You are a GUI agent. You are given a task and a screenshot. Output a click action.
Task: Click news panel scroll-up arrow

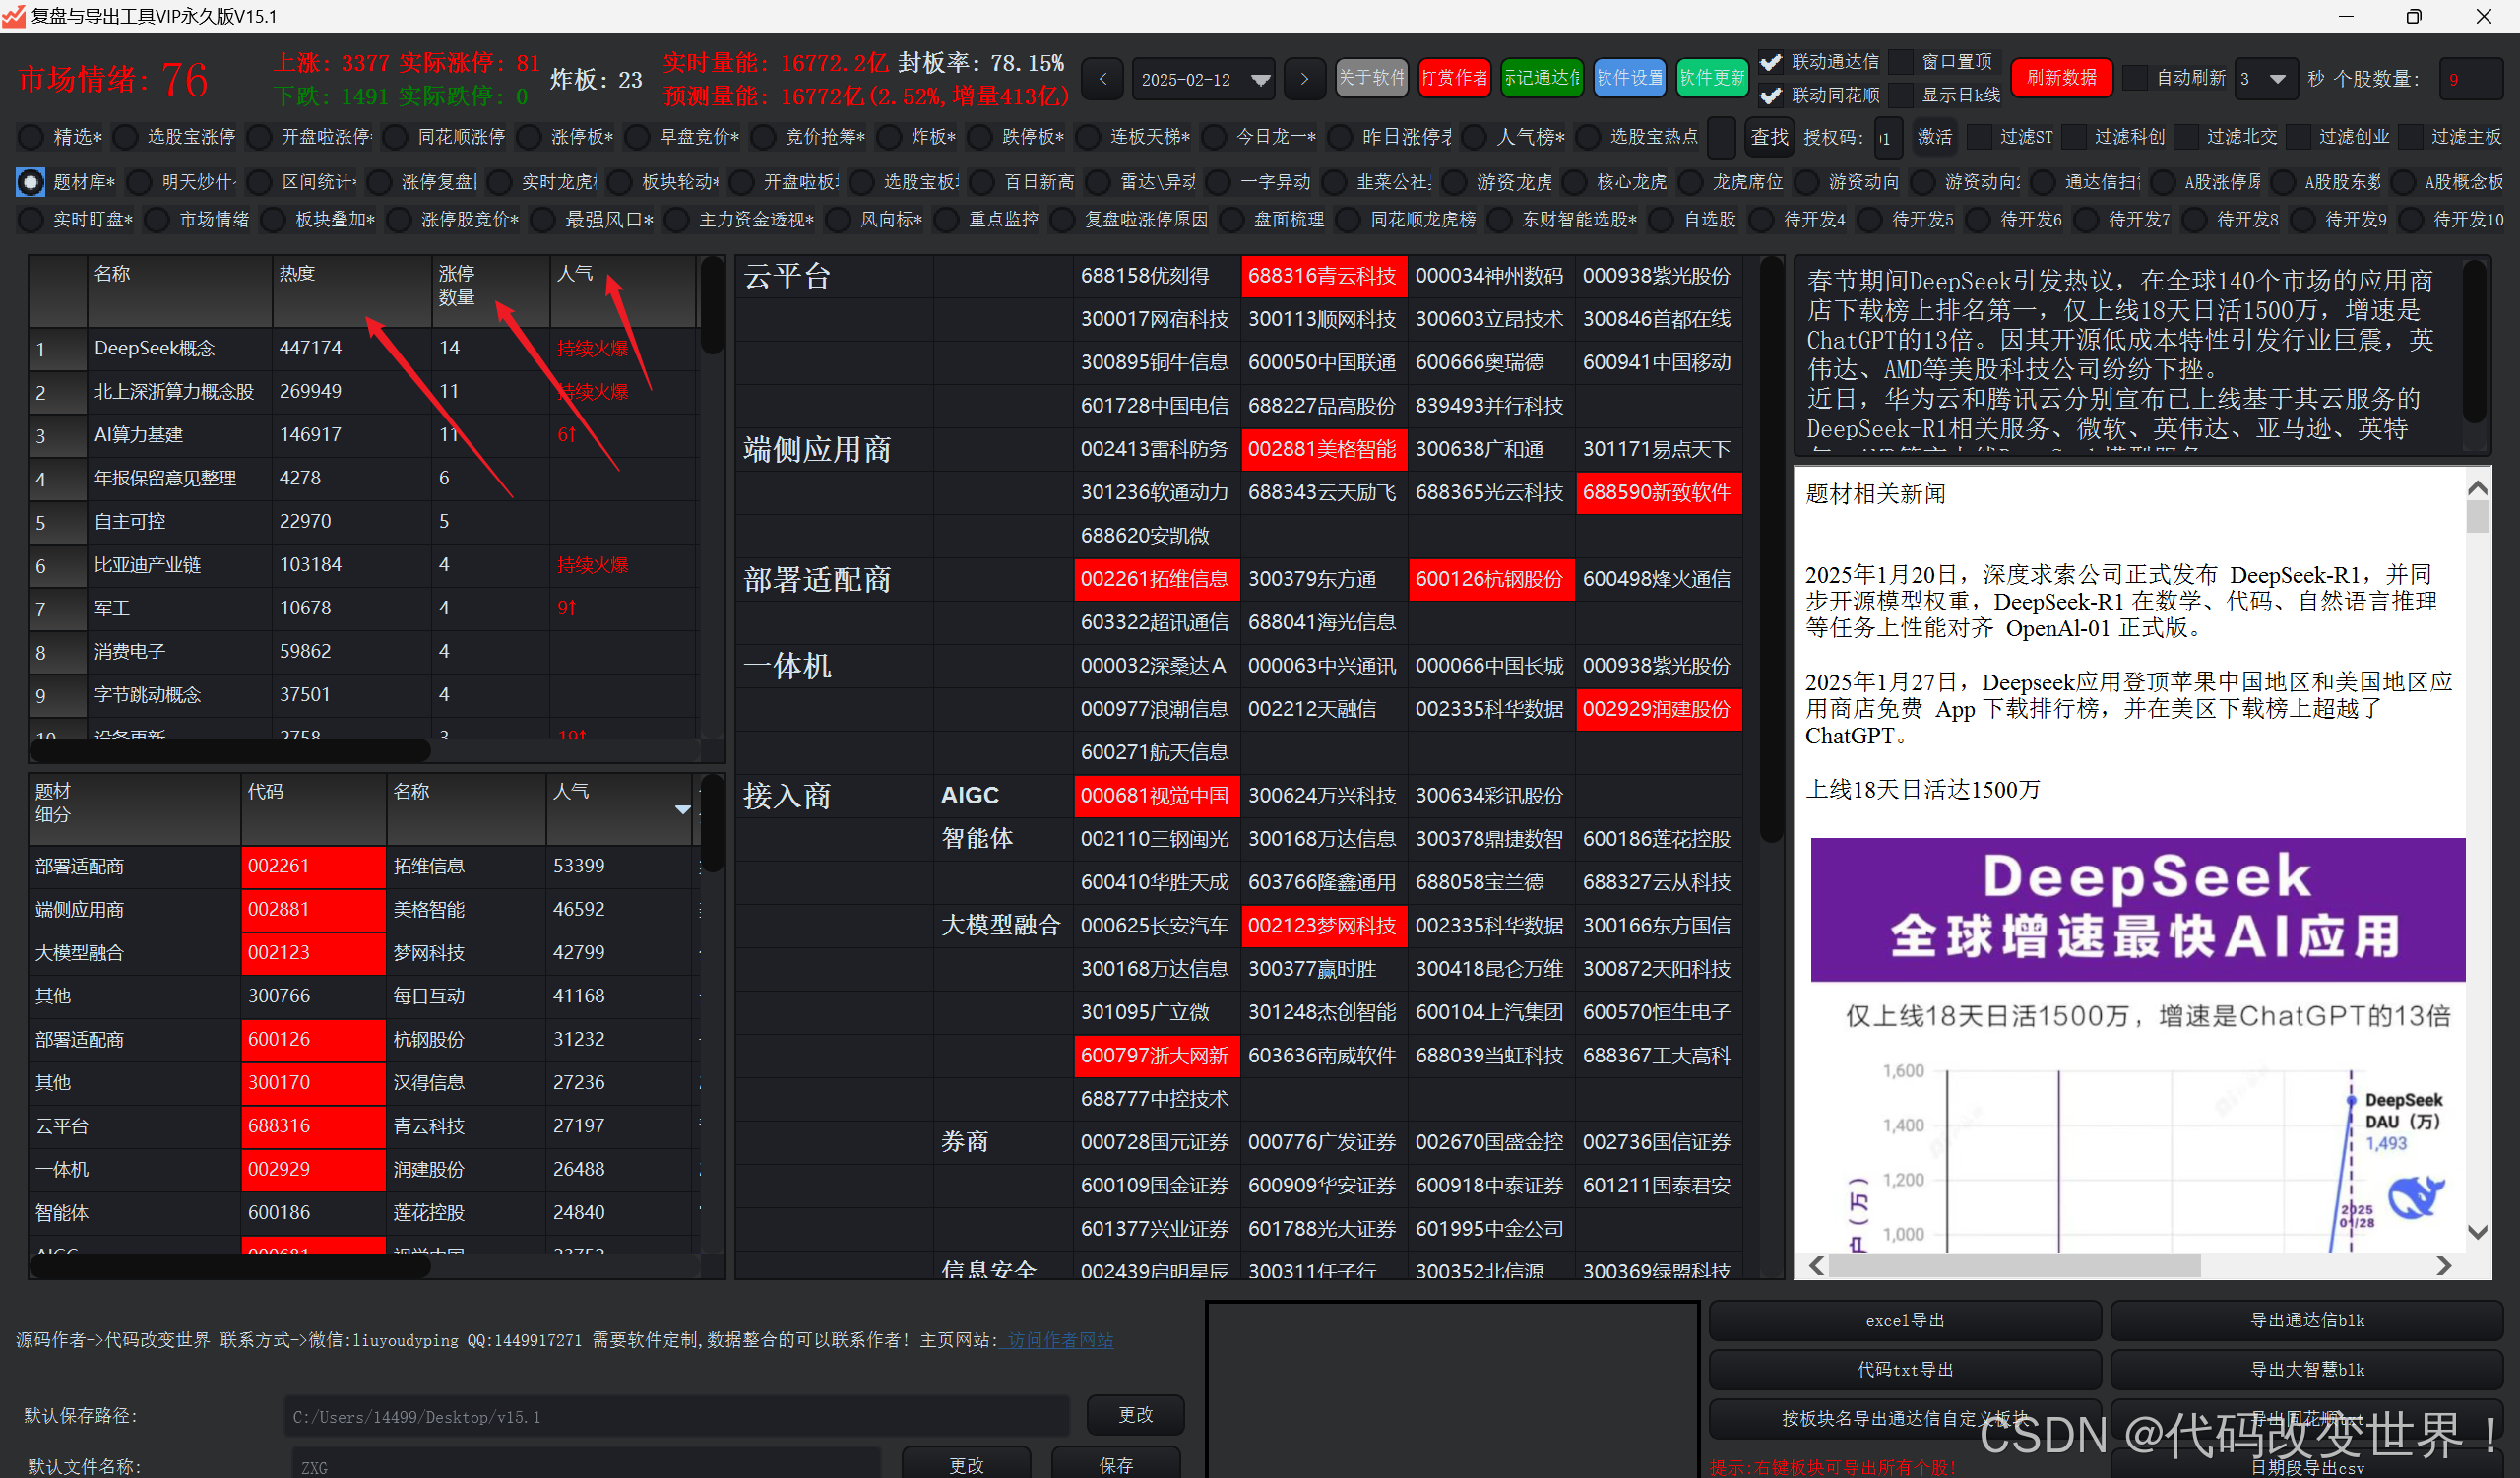click(2477, 488)
